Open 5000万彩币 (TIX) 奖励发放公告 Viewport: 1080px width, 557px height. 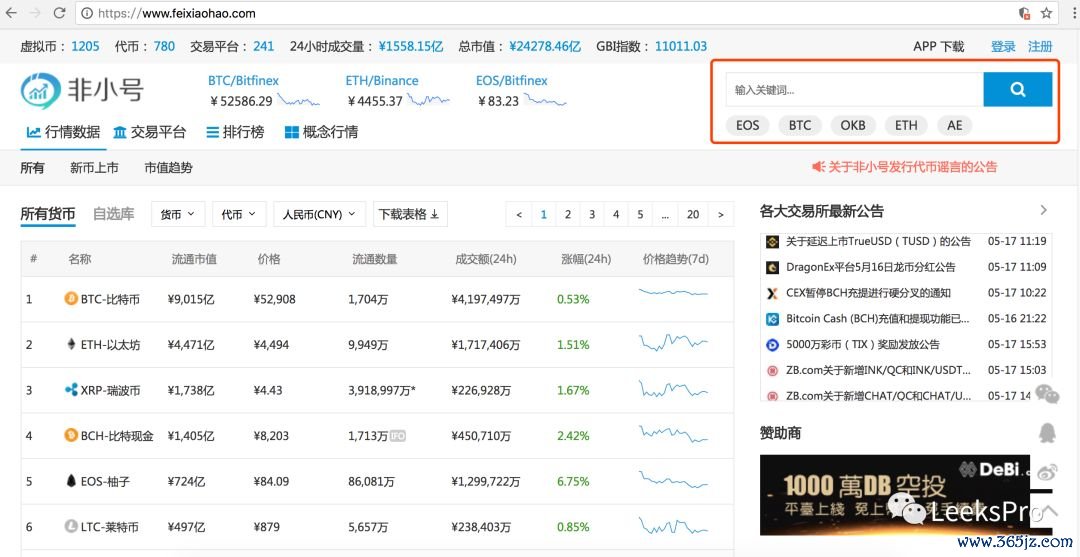(862, 344)
